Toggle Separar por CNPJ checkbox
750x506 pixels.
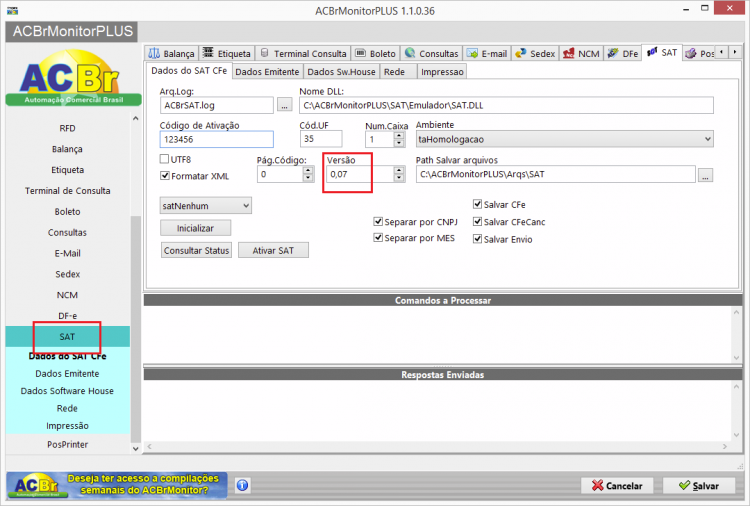[378, 221]
